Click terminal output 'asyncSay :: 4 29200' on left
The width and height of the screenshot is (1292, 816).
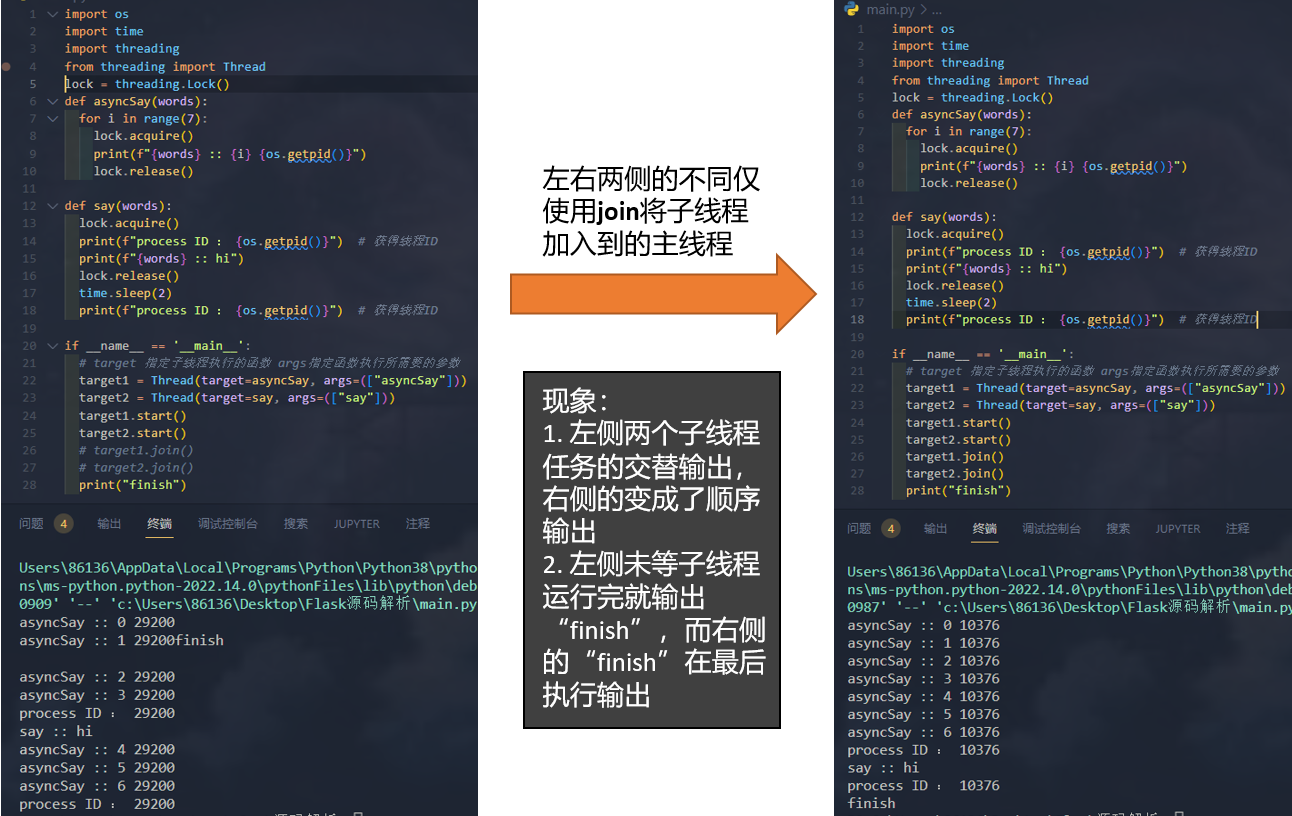[97, 749]
